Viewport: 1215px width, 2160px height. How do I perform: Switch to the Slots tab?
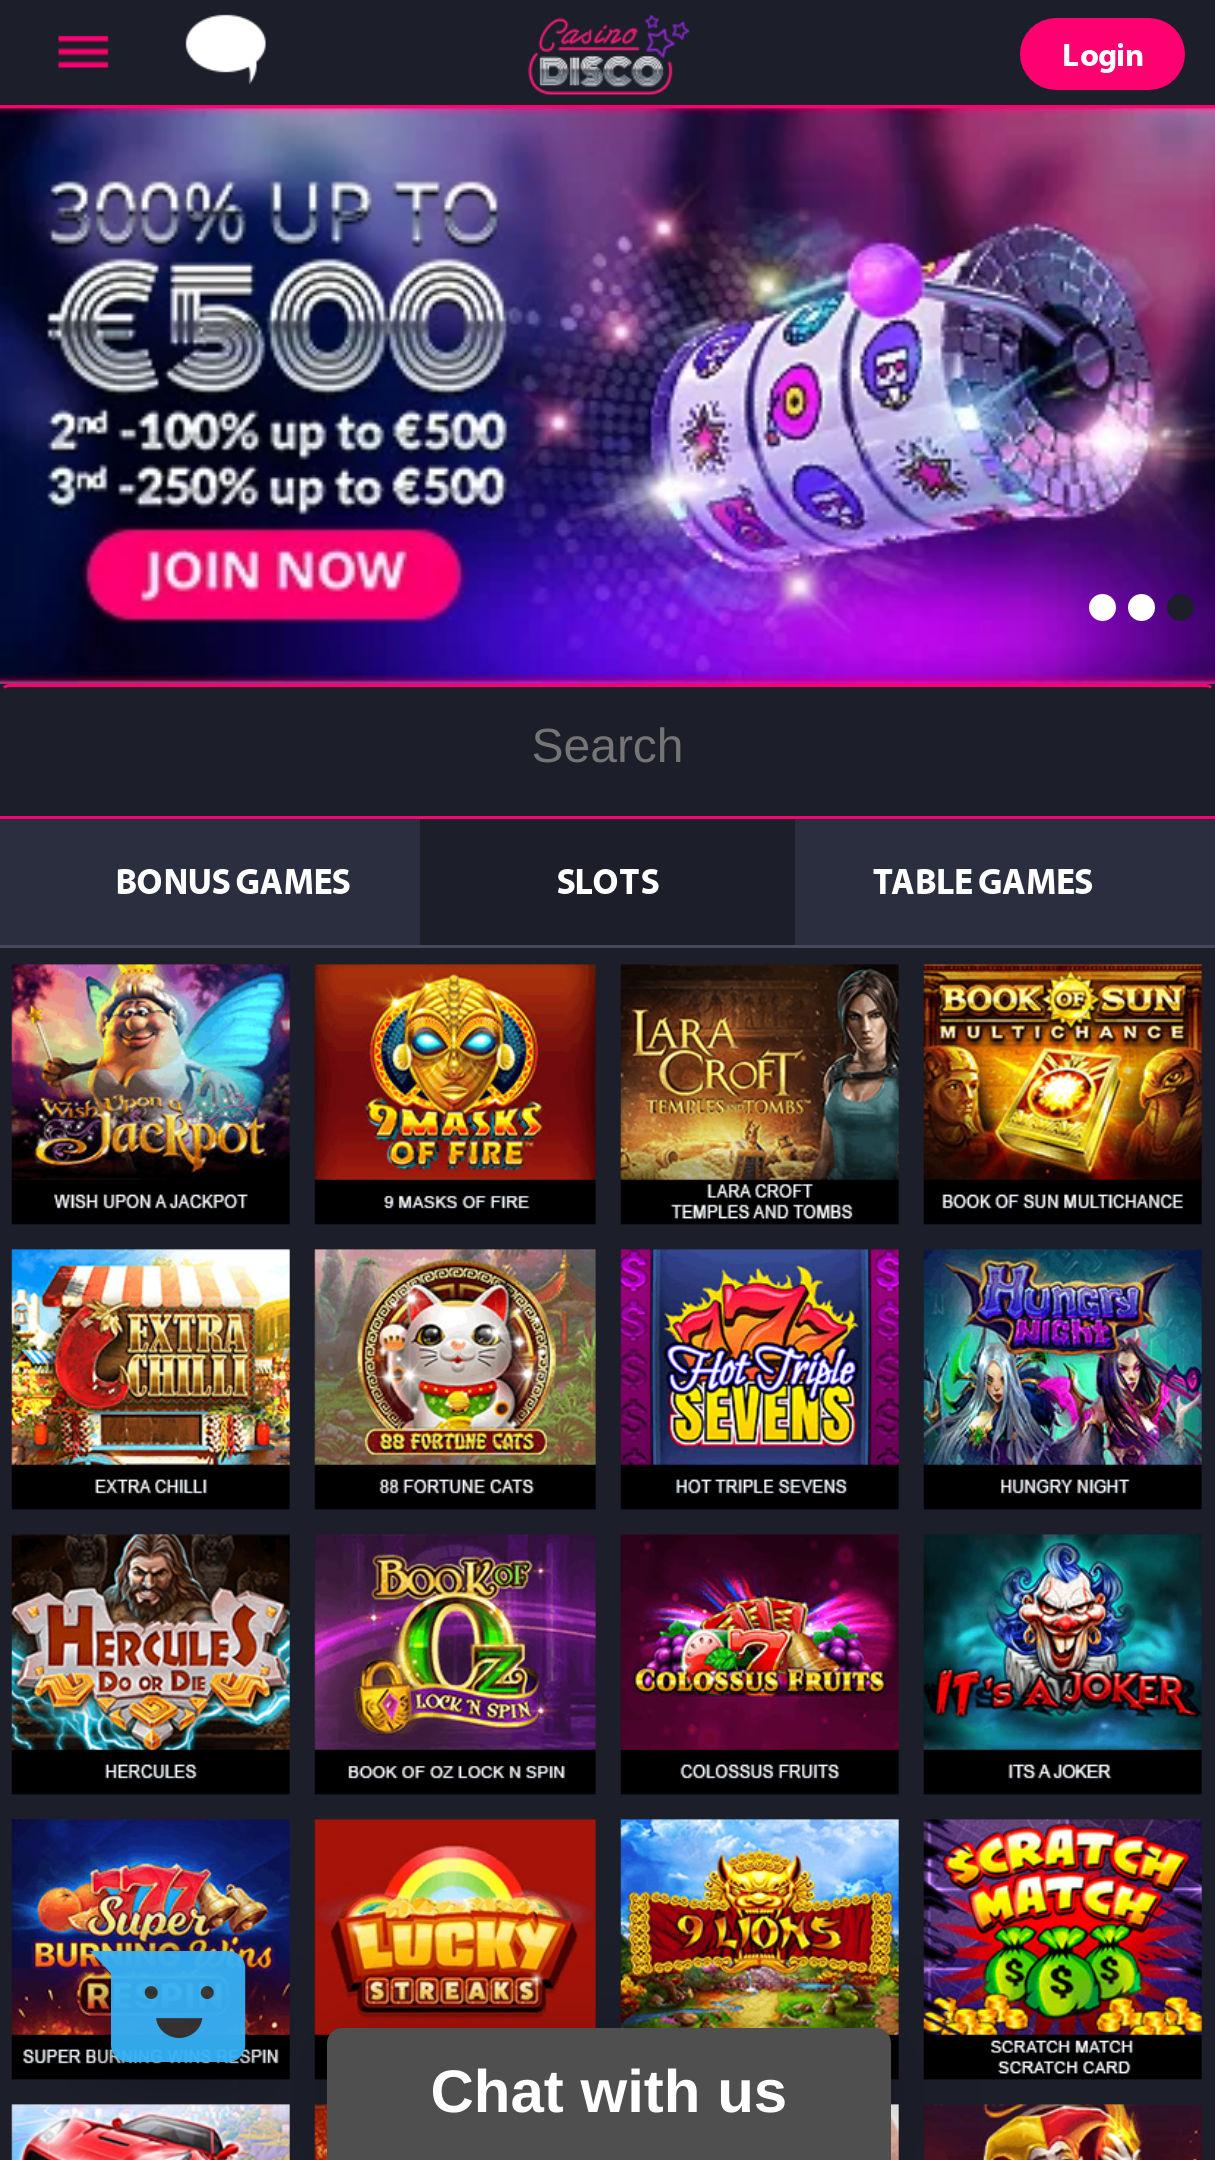pyautogui.click(x=608, y=882)
